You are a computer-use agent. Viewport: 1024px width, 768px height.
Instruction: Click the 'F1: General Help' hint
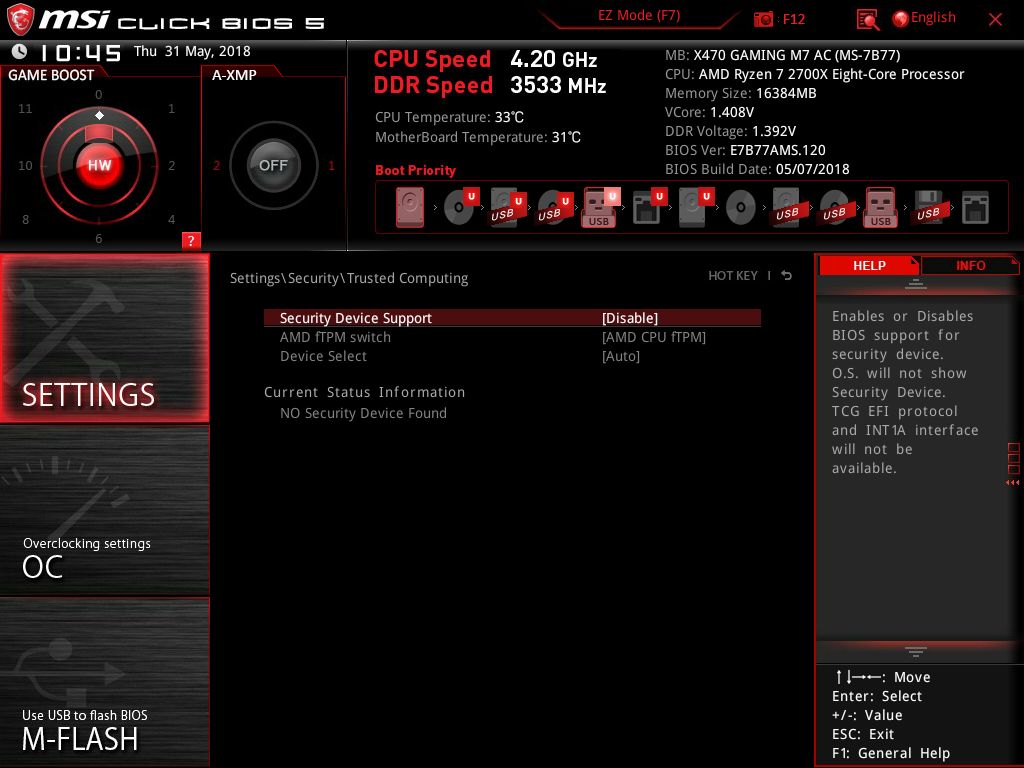click(891, 753)
